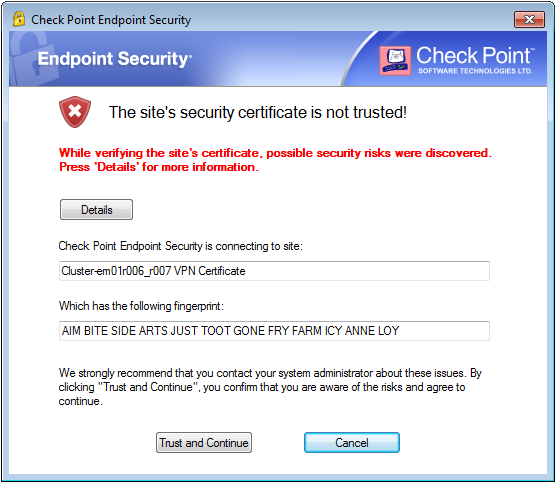Viewport: 556px width, 483px height.
Task: Click the Check Point brand text
Action: [475, 55]
